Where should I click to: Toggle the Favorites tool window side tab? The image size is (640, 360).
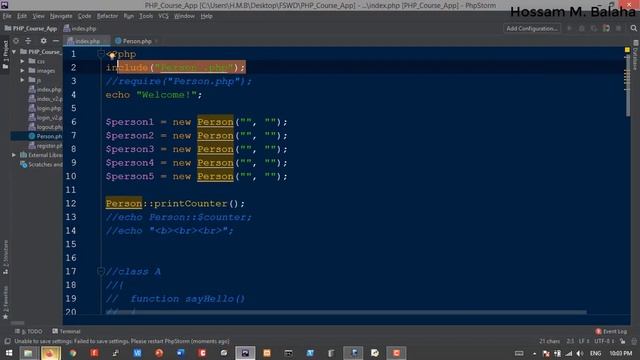pyautogui.click(x=5, y=302)
